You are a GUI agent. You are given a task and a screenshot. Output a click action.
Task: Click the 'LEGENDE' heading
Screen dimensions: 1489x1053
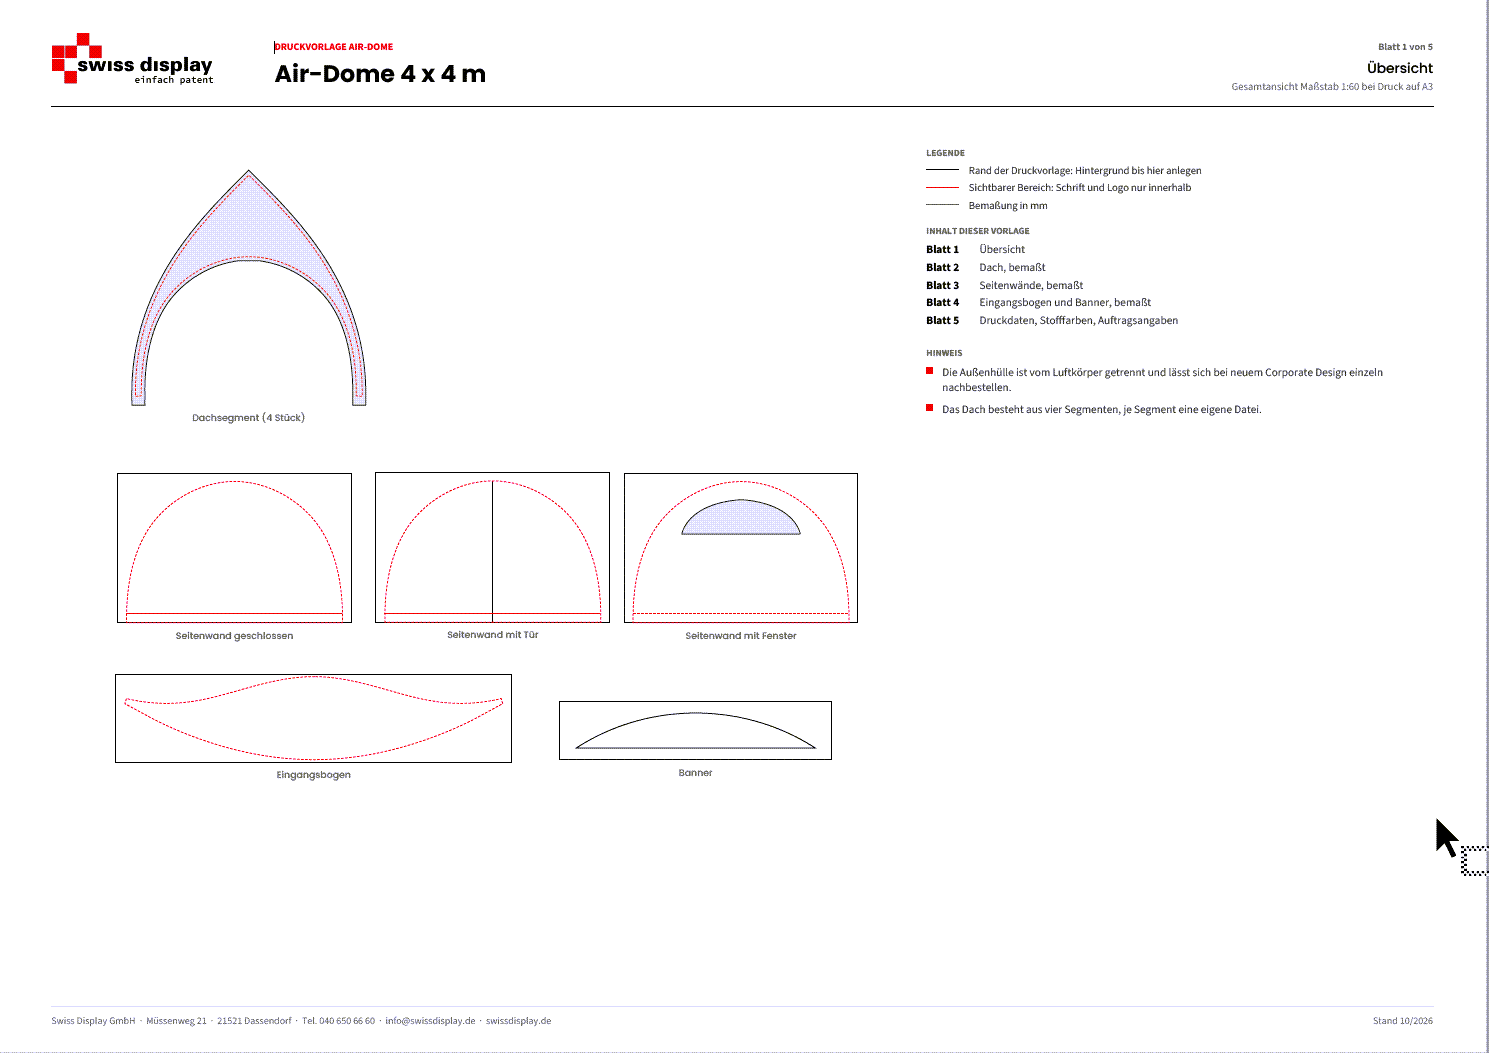click(945, 153)
